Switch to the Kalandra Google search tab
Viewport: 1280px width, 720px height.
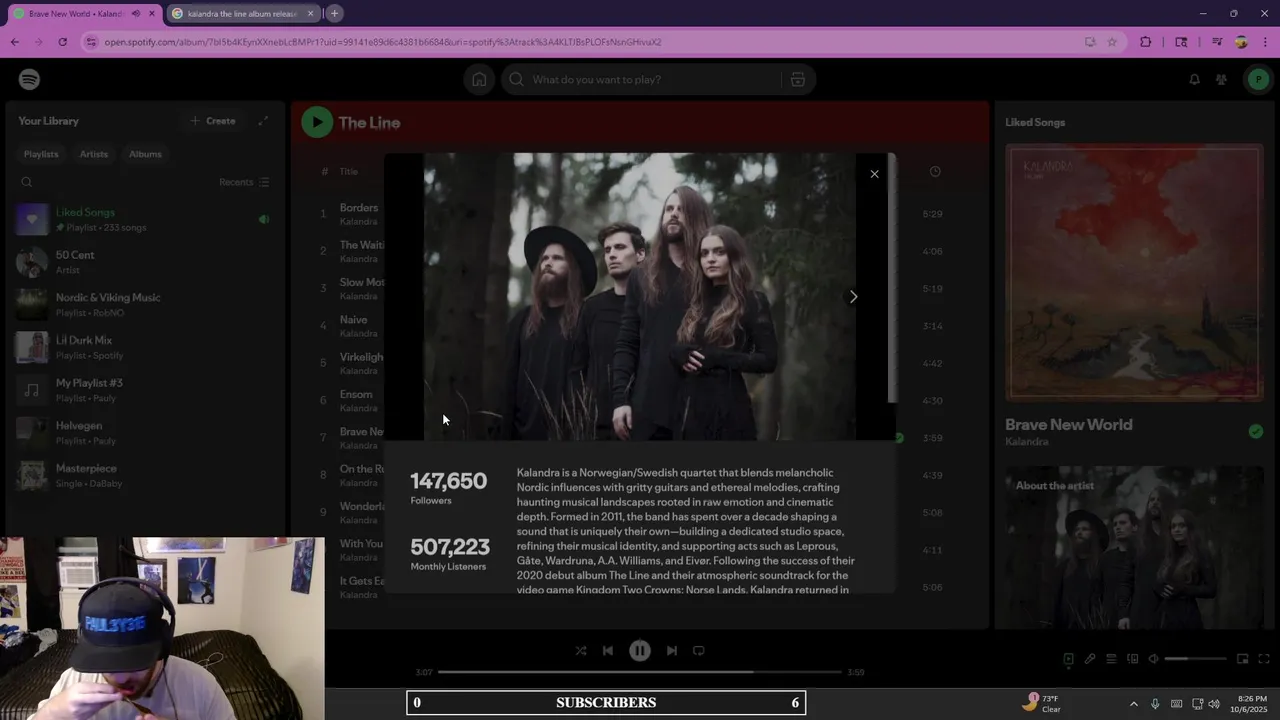point(243,14)
